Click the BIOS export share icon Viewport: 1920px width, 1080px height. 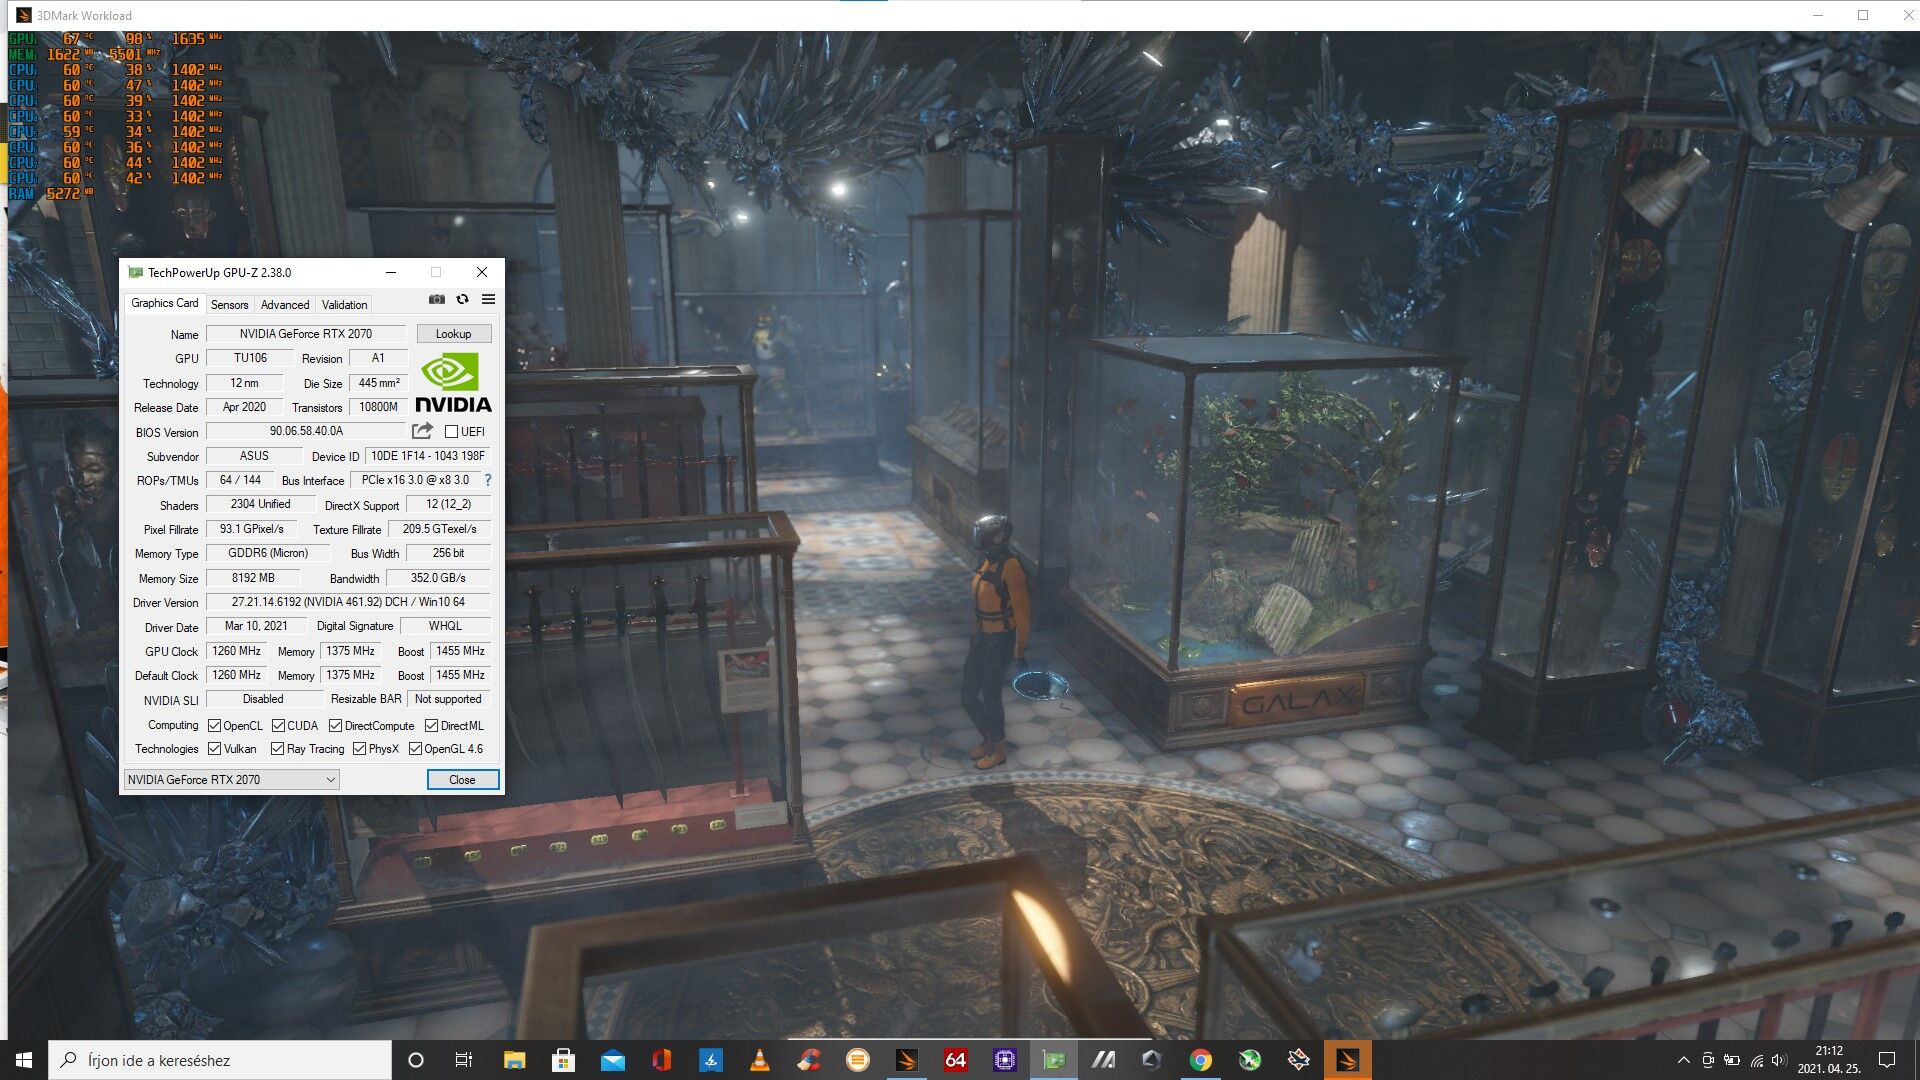point(422,431)
